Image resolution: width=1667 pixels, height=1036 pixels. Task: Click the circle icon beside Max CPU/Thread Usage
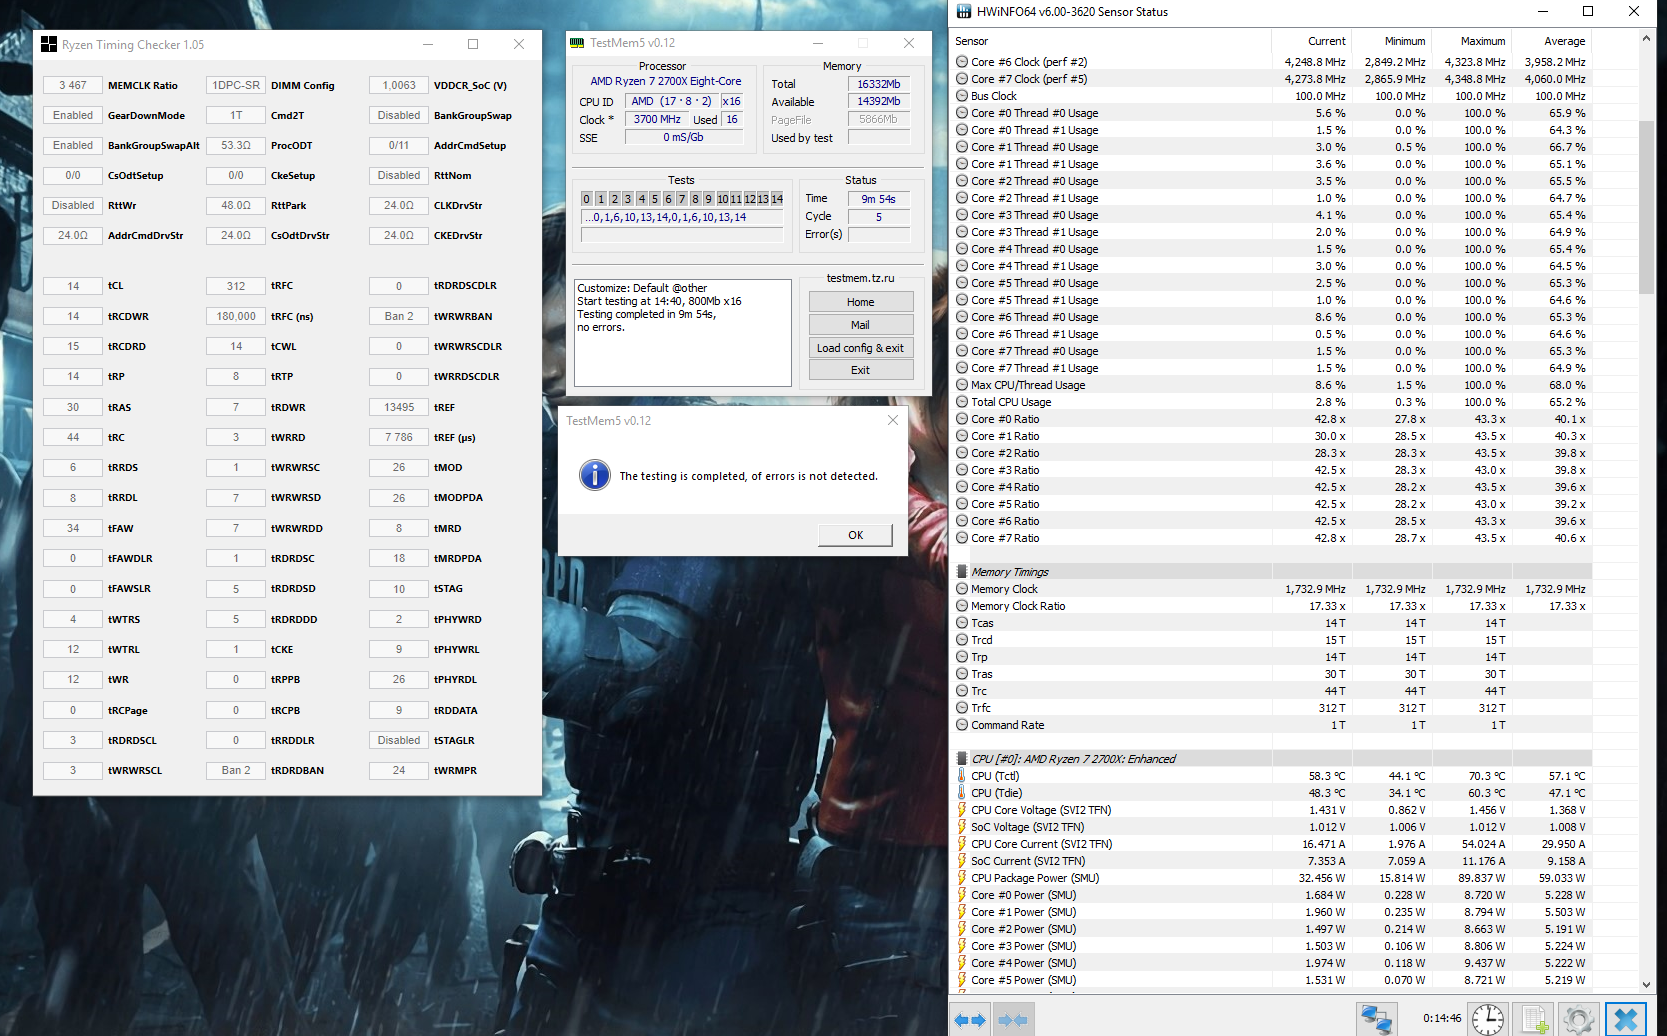[x=962, y=385]
